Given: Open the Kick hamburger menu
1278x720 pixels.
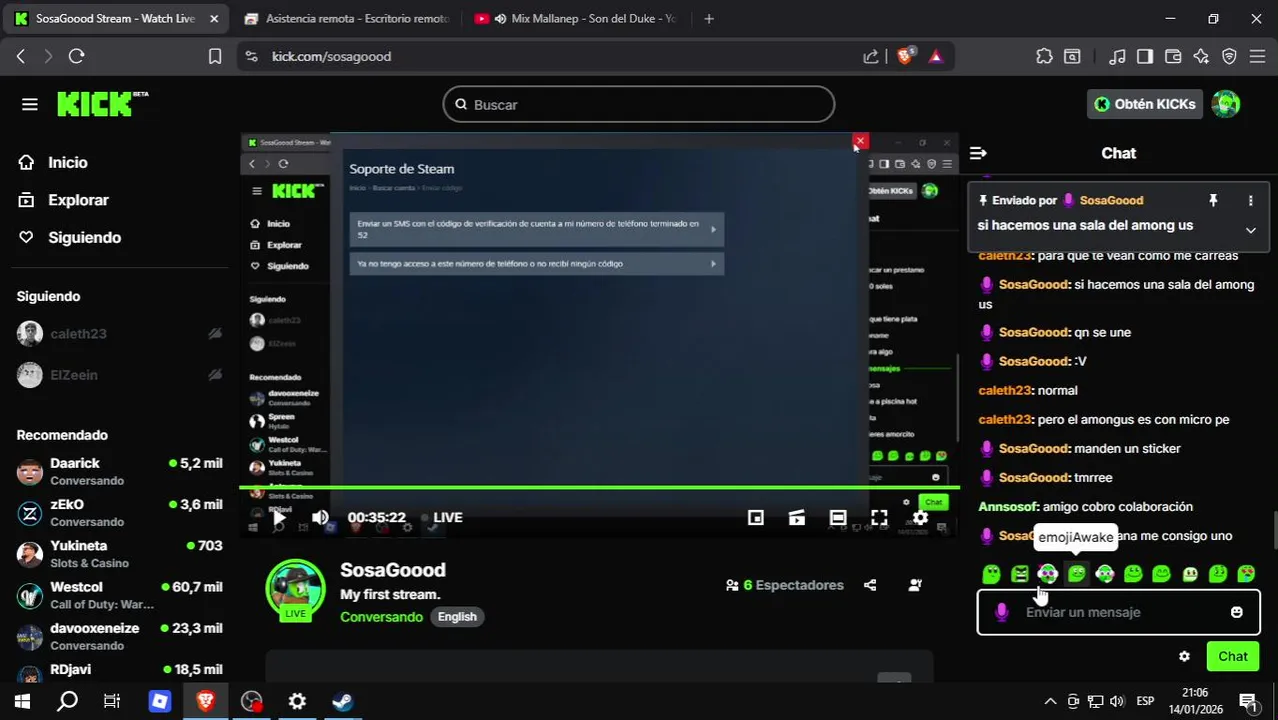Looking at the screenshot, I should coord(29,104).
